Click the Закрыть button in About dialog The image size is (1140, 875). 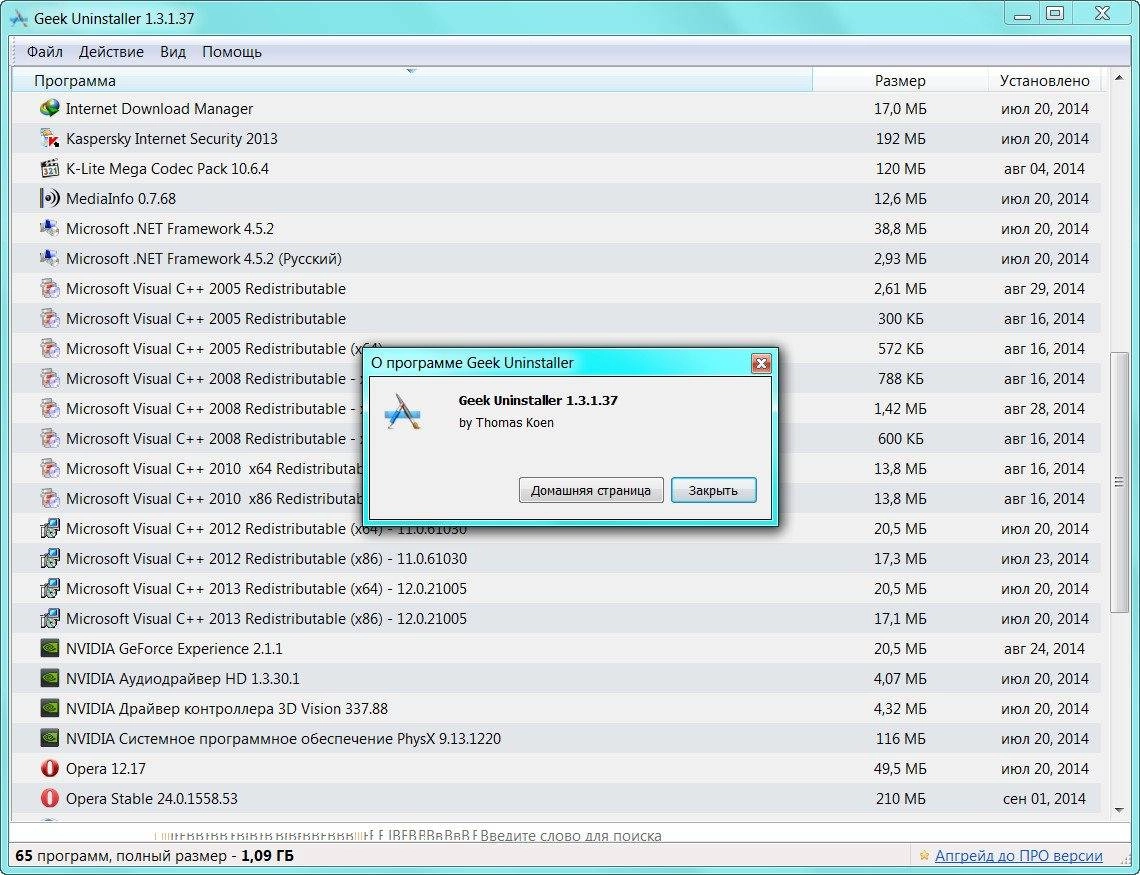click(x=713, y=491)
